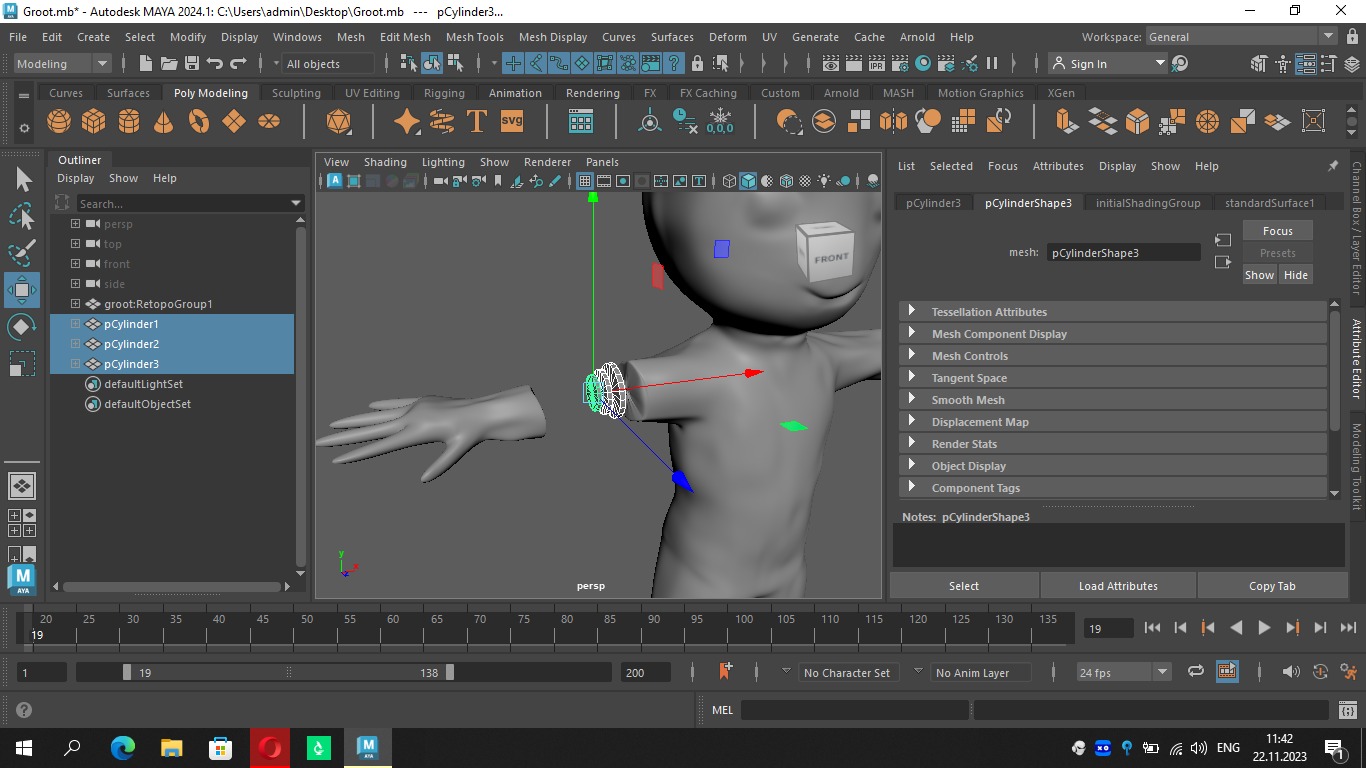This screenshot has height=768, width=1366.
Task: Open the 24 fps frame rate dropdown
Action: (x=1124, y=672)
